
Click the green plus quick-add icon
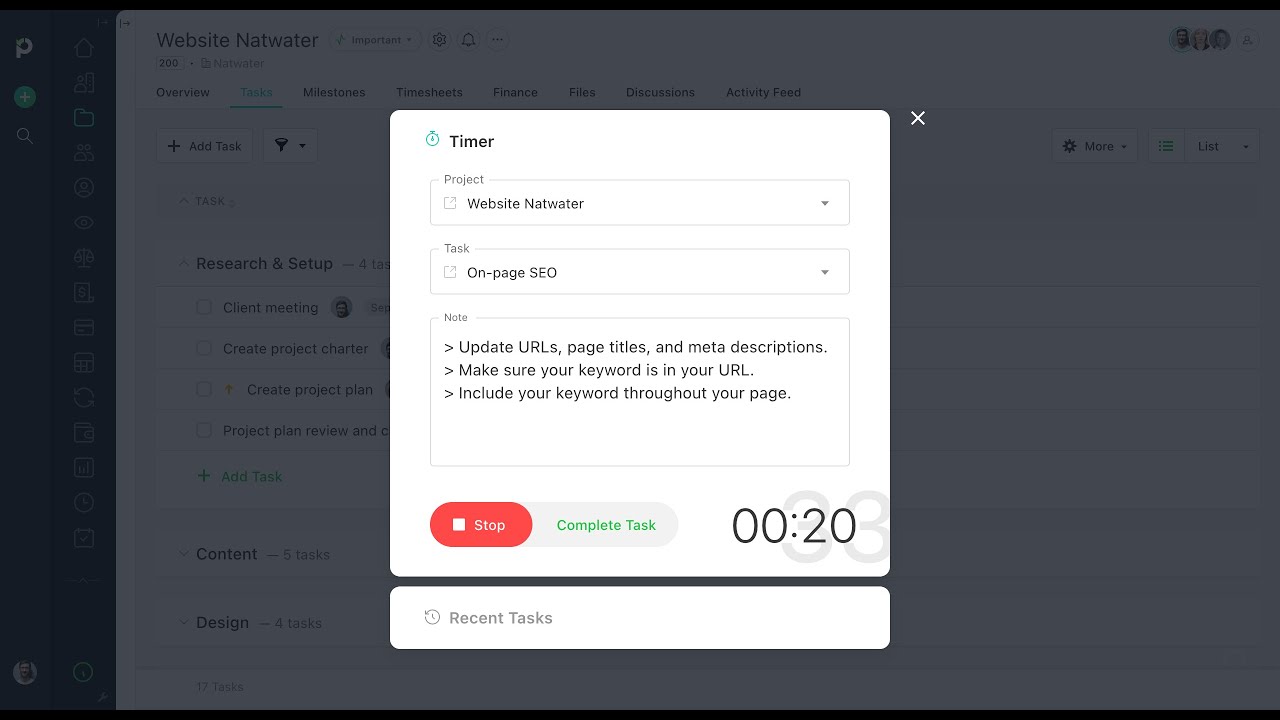click(25, 97)
